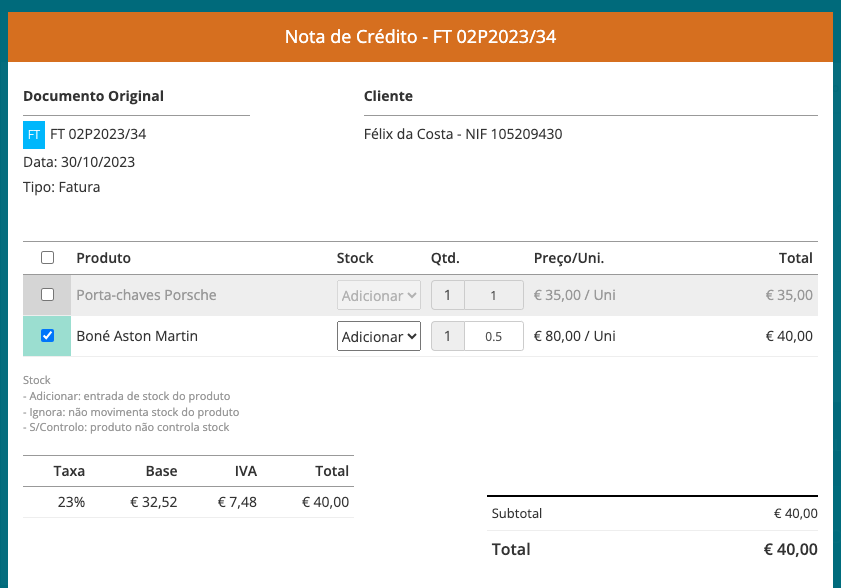Viewport: 841px width, 588px height.
Task: Select the Boné Aston Martin product name
Action: coord(137,336)
